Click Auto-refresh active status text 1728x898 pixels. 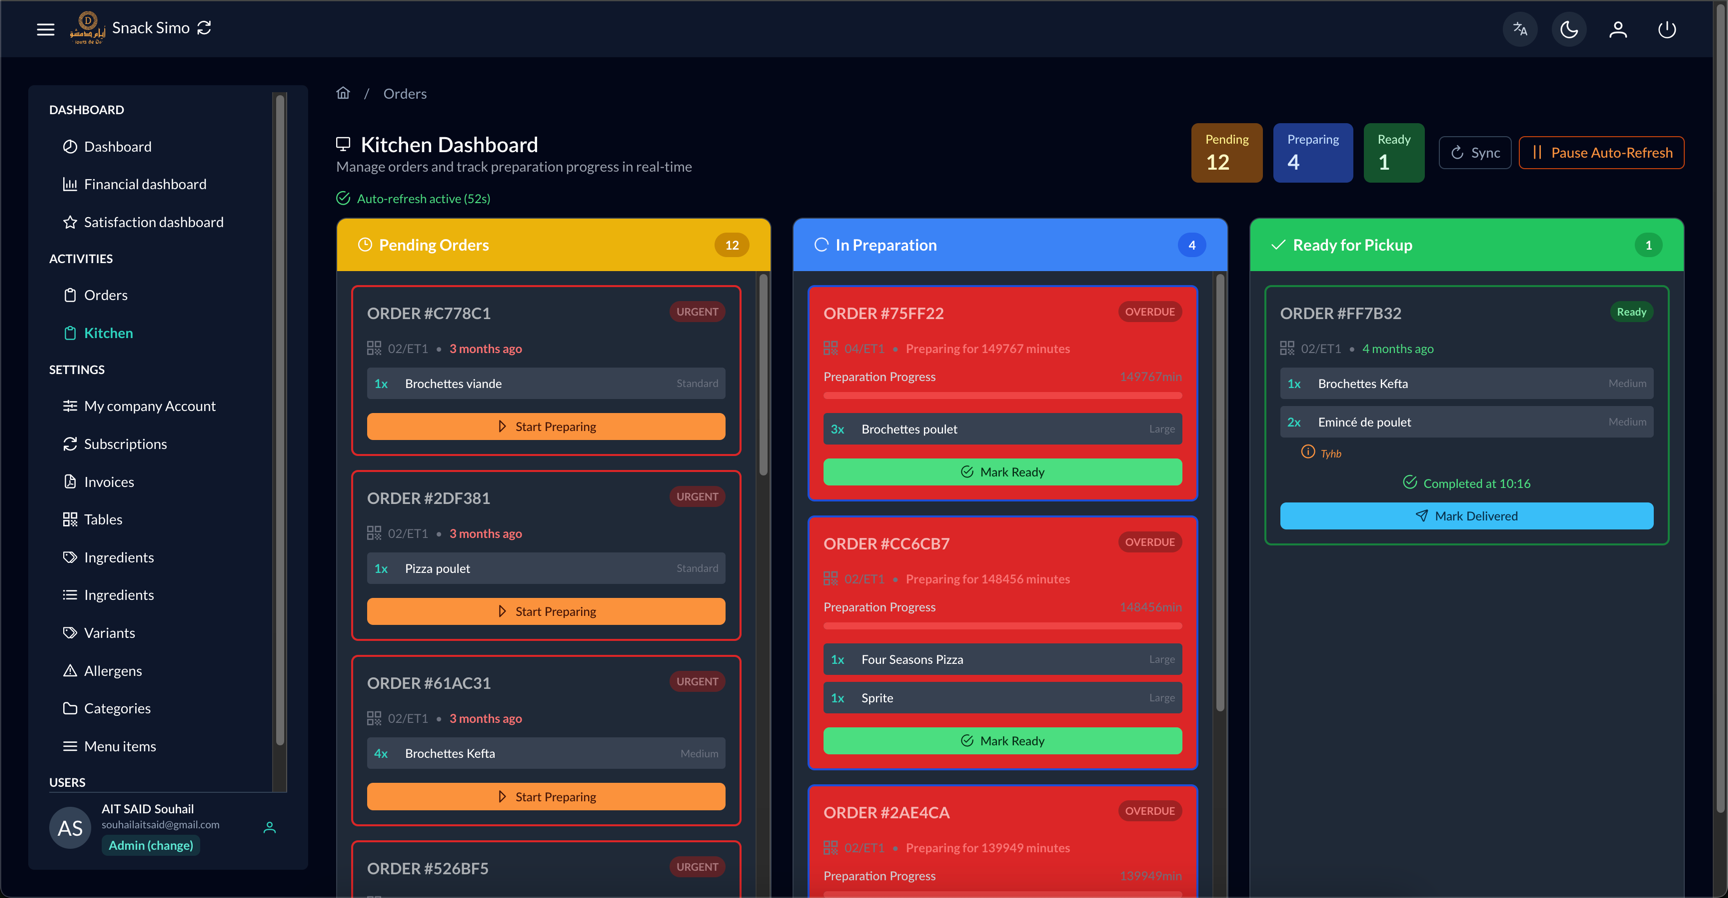(x=423, y=198)
